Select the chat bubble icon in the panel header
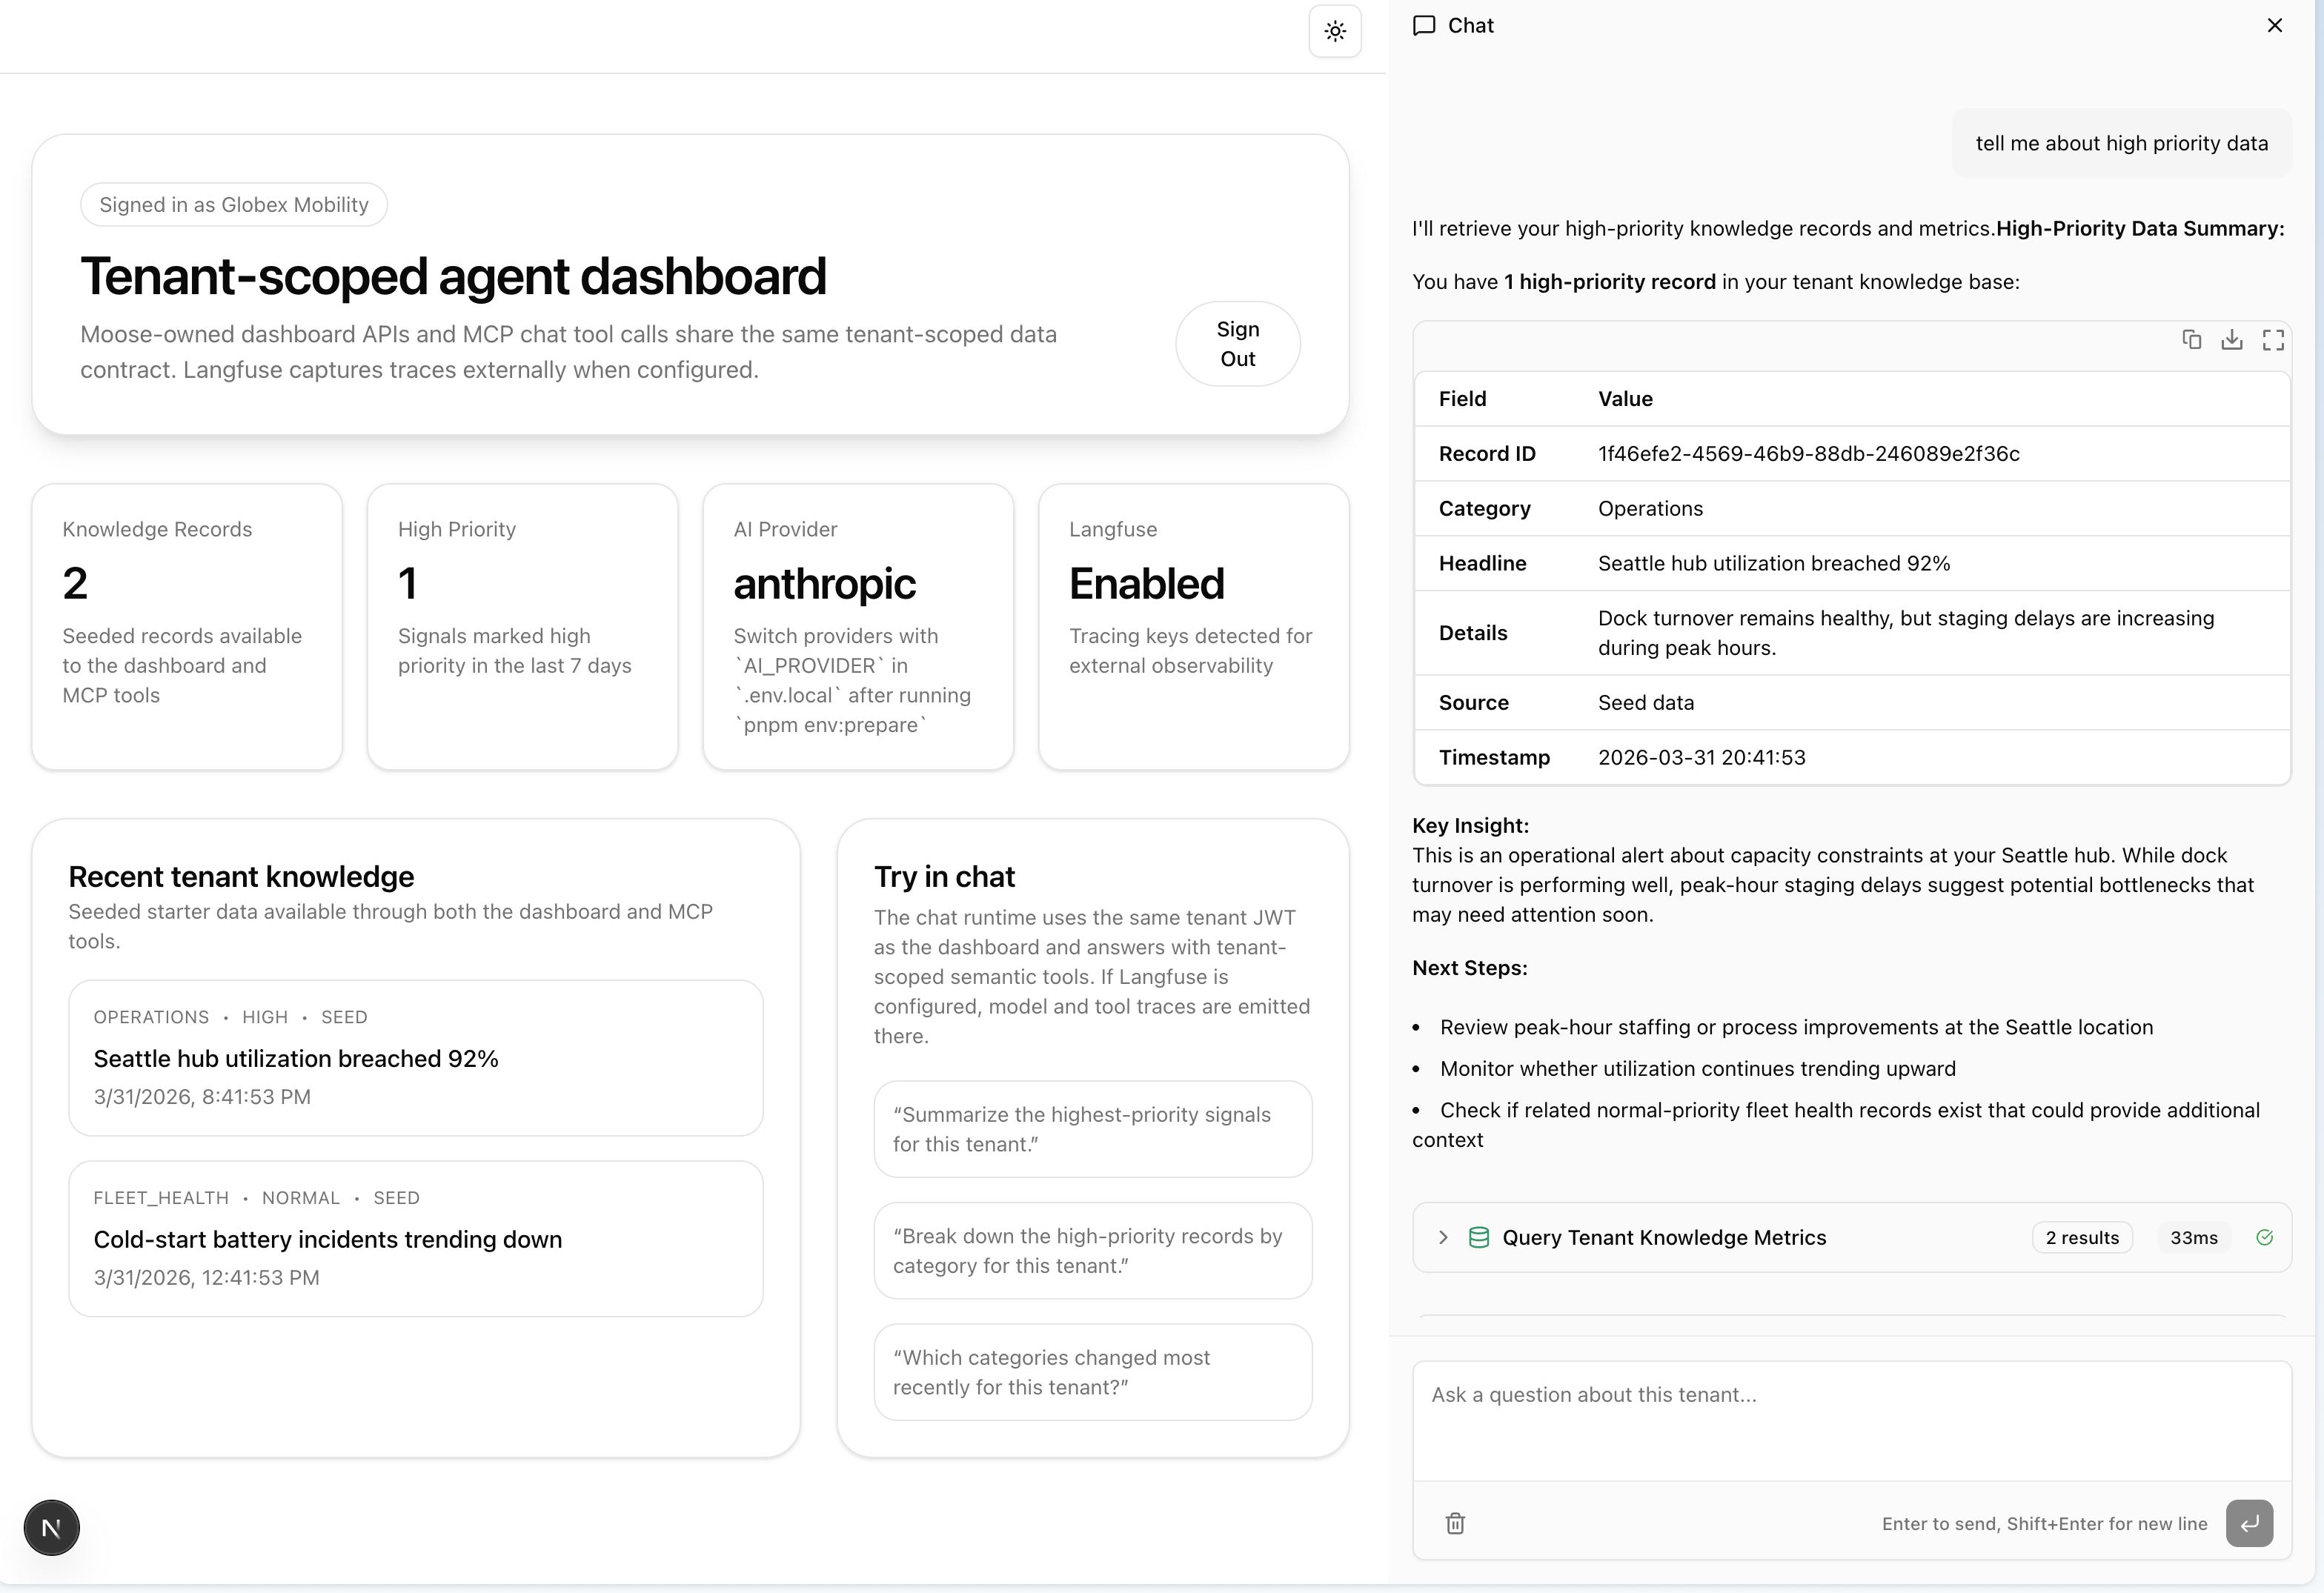This screenshot has height=1593, width=2324. 1424,25
